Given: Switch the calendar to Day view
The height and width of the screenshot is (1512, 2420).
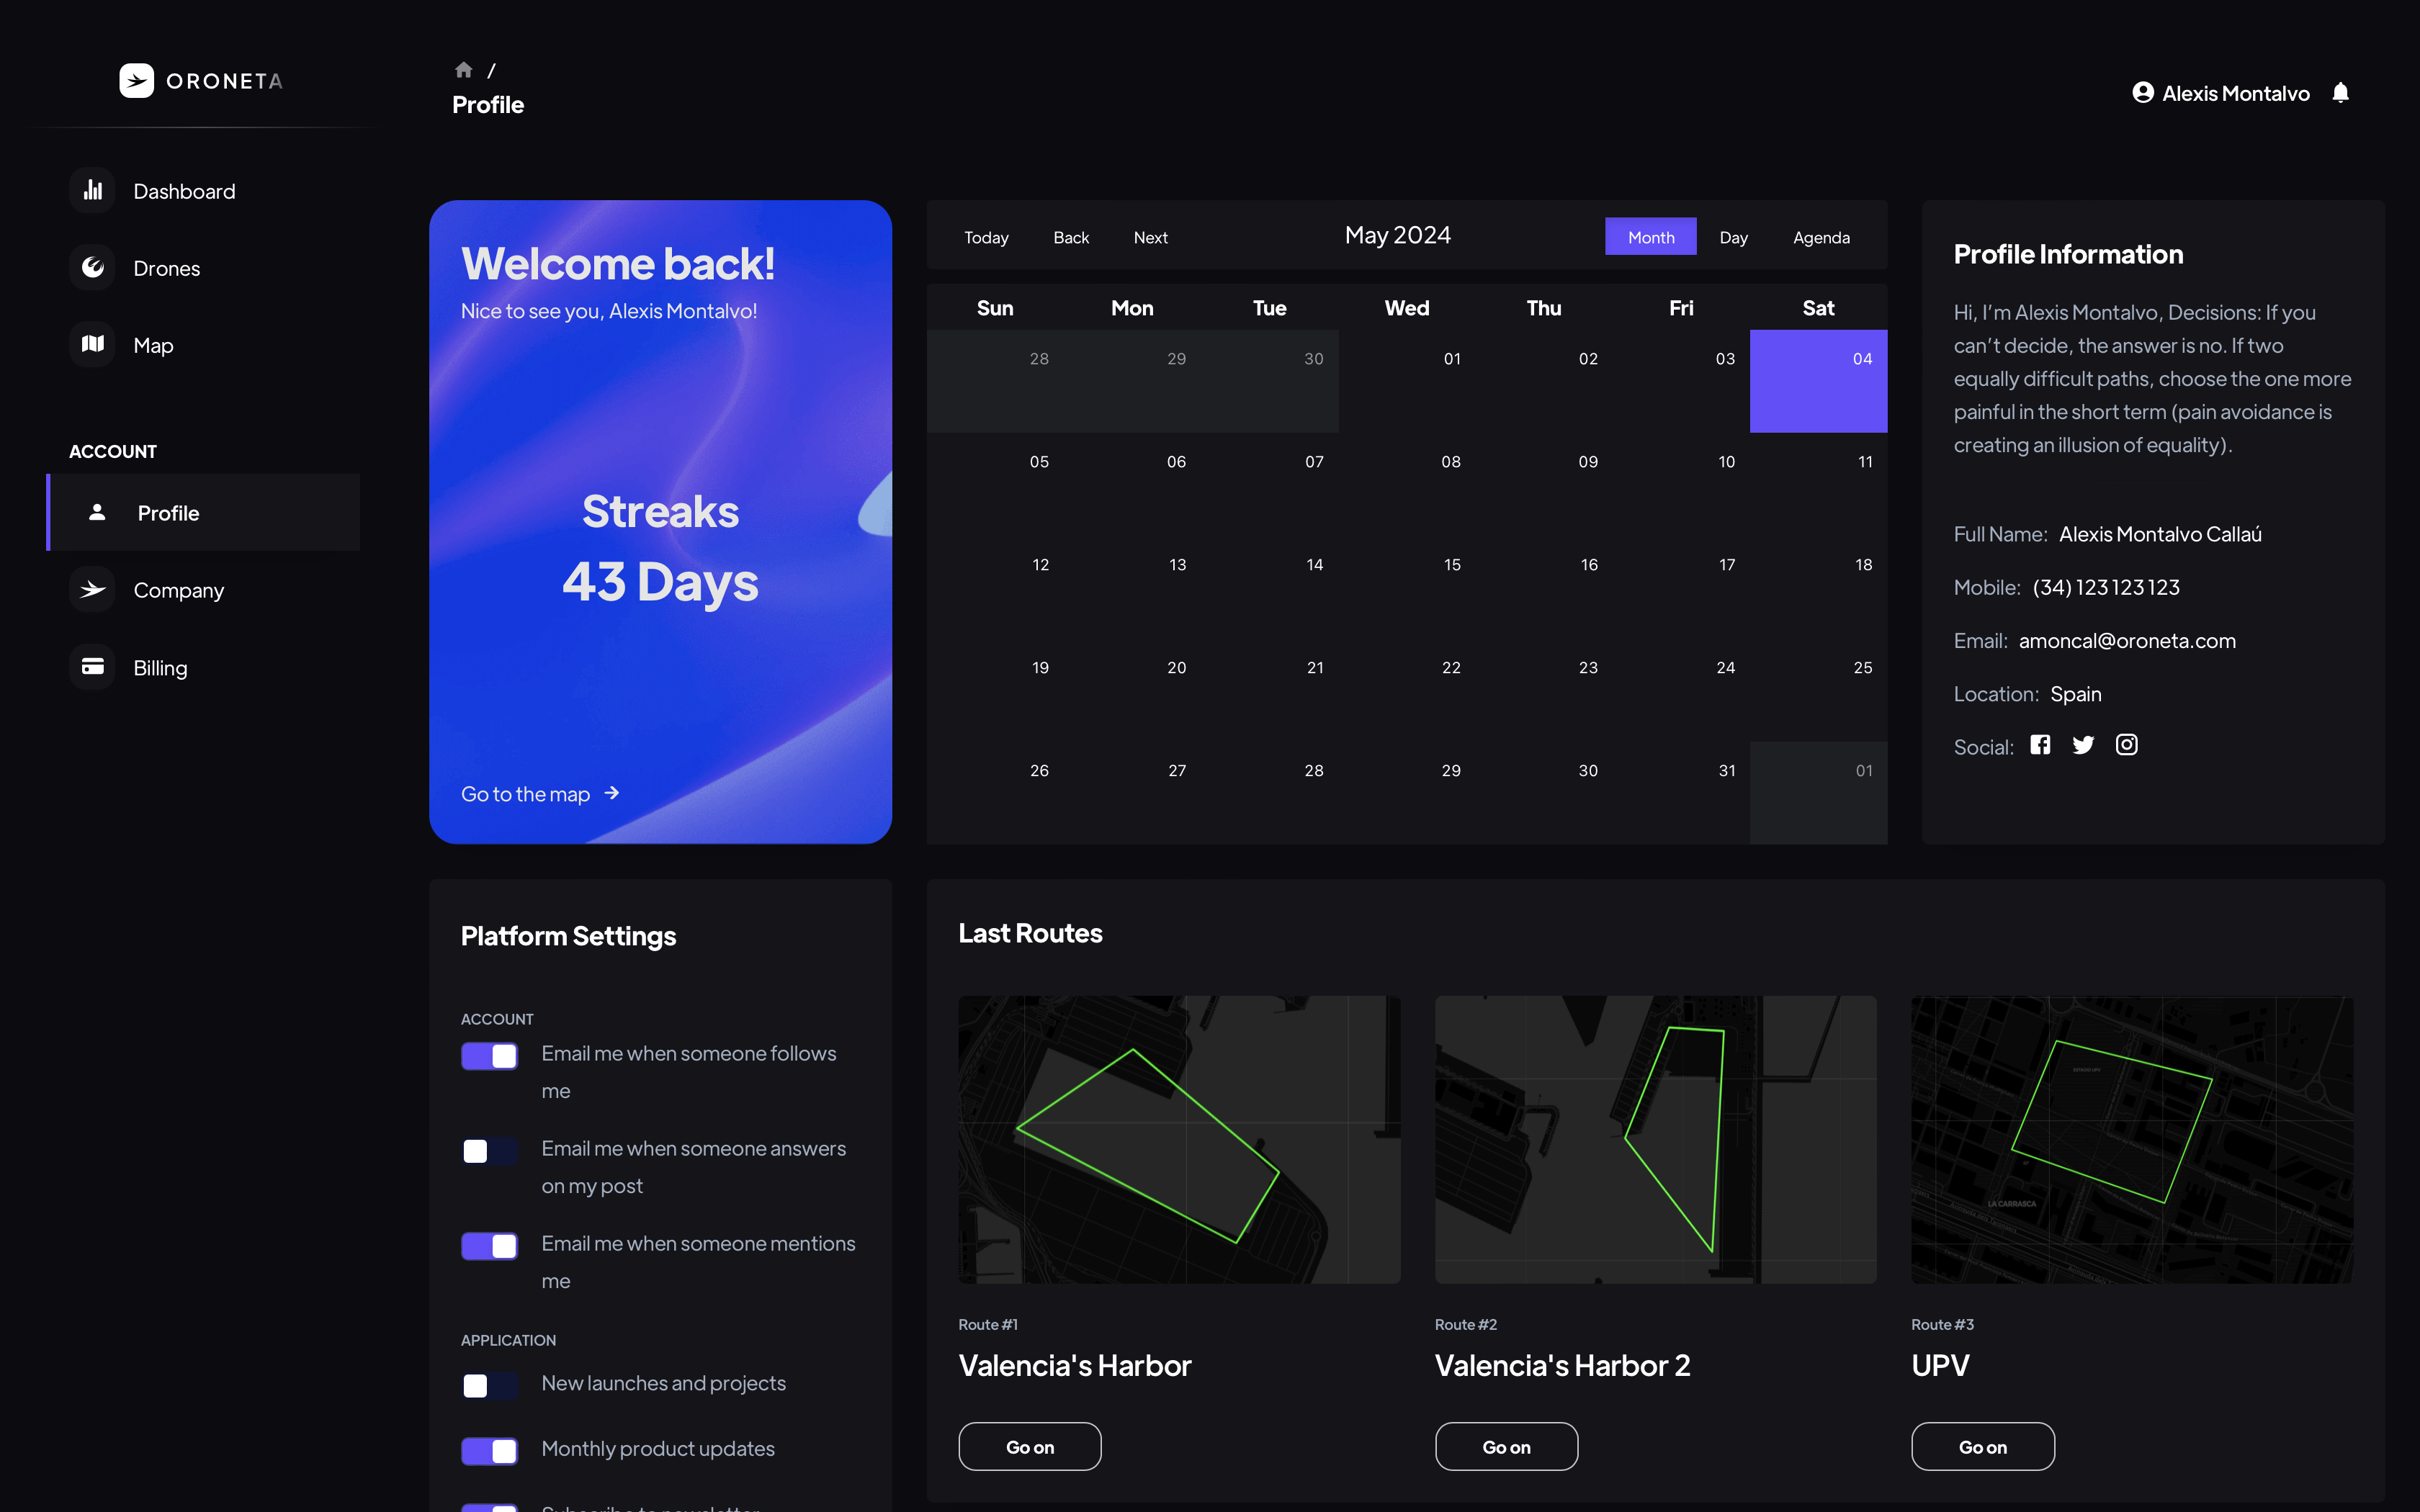Looking at the screenshot, I should click(1733, 237).
